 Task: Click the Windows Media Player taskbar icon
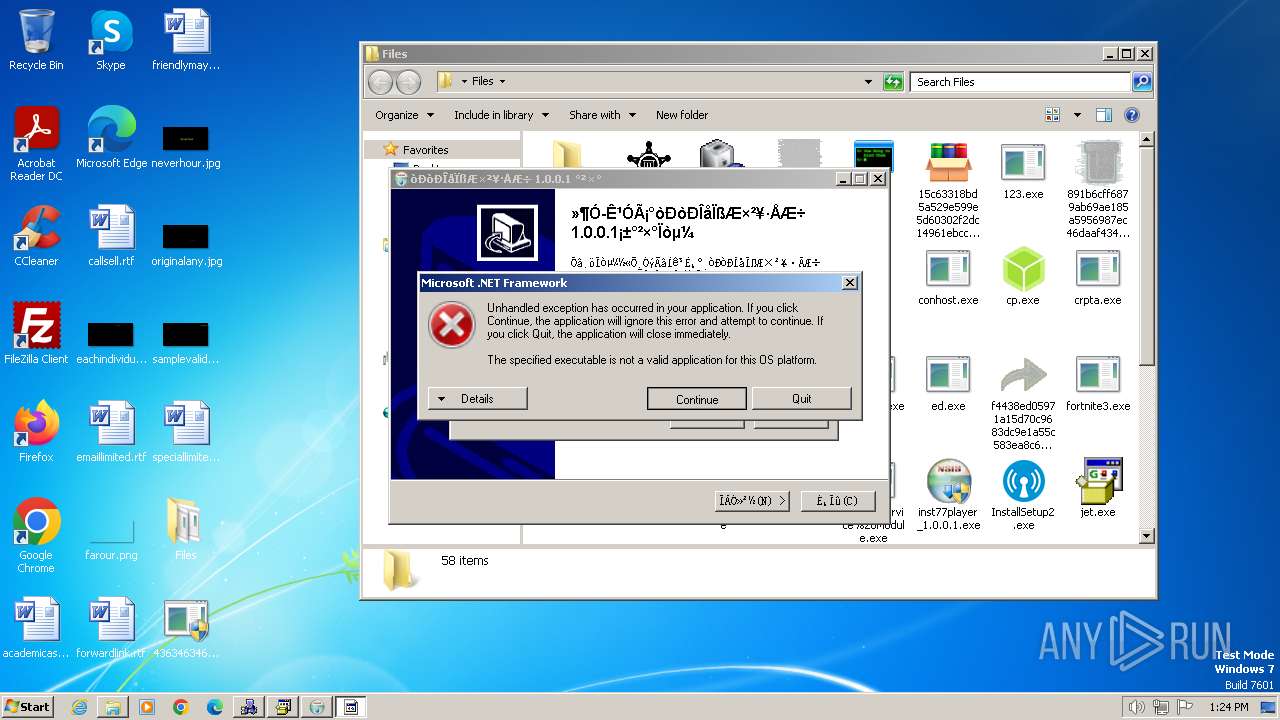click(x=147, y=707)
